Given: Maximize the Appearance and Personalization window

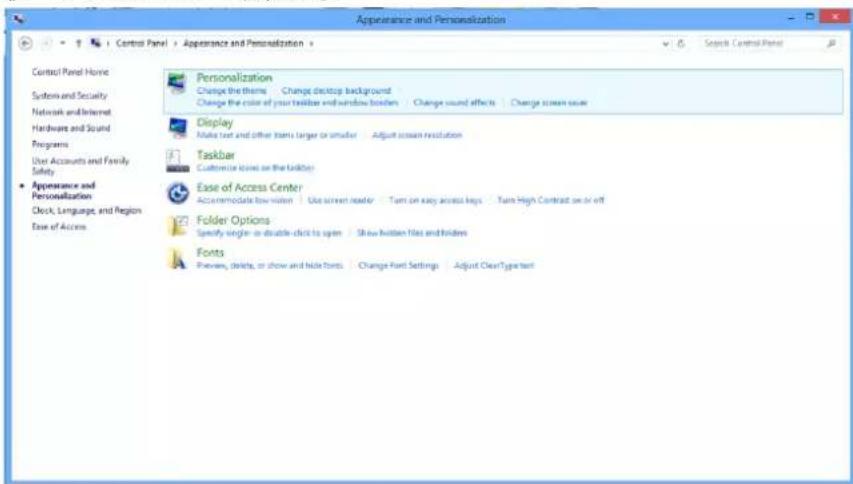Looking at the screenshot, I should 810,17.
